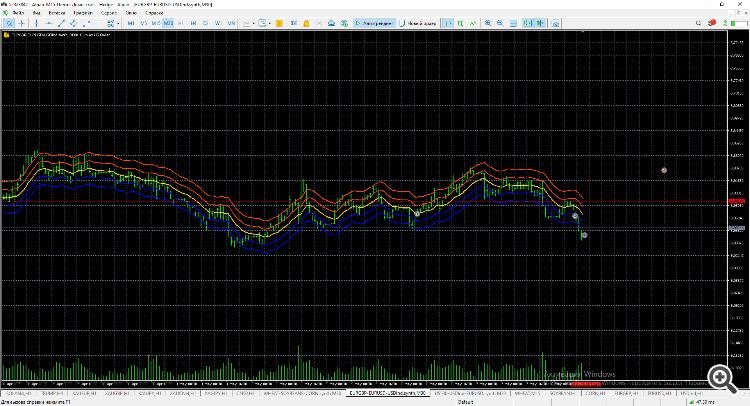Click the yellow dollar toolbar icon
This screenshot has width=750, height=406.
click(279, 23)
